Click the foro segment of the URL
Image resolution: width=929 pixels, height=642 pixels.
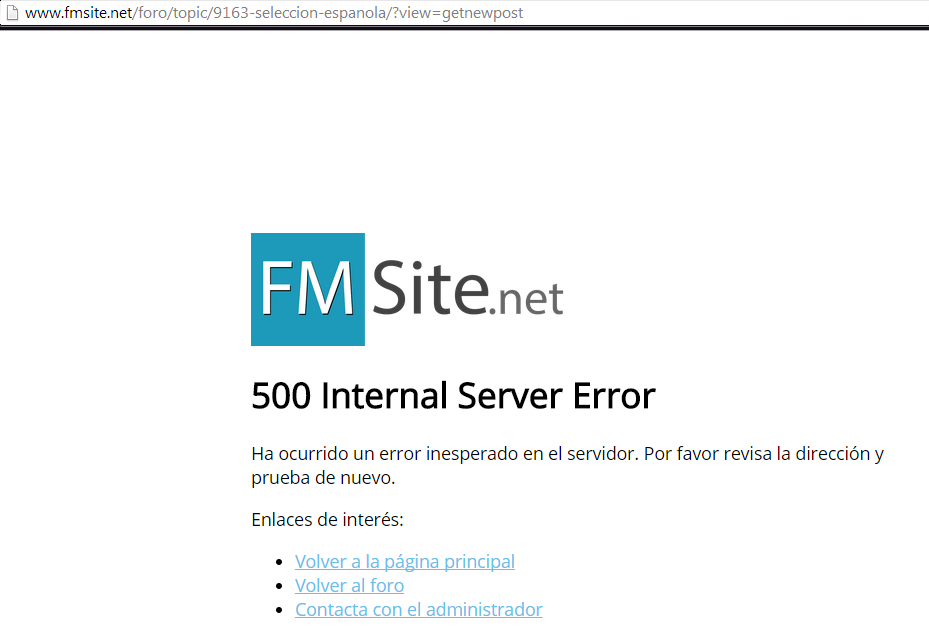pos(152,13)
